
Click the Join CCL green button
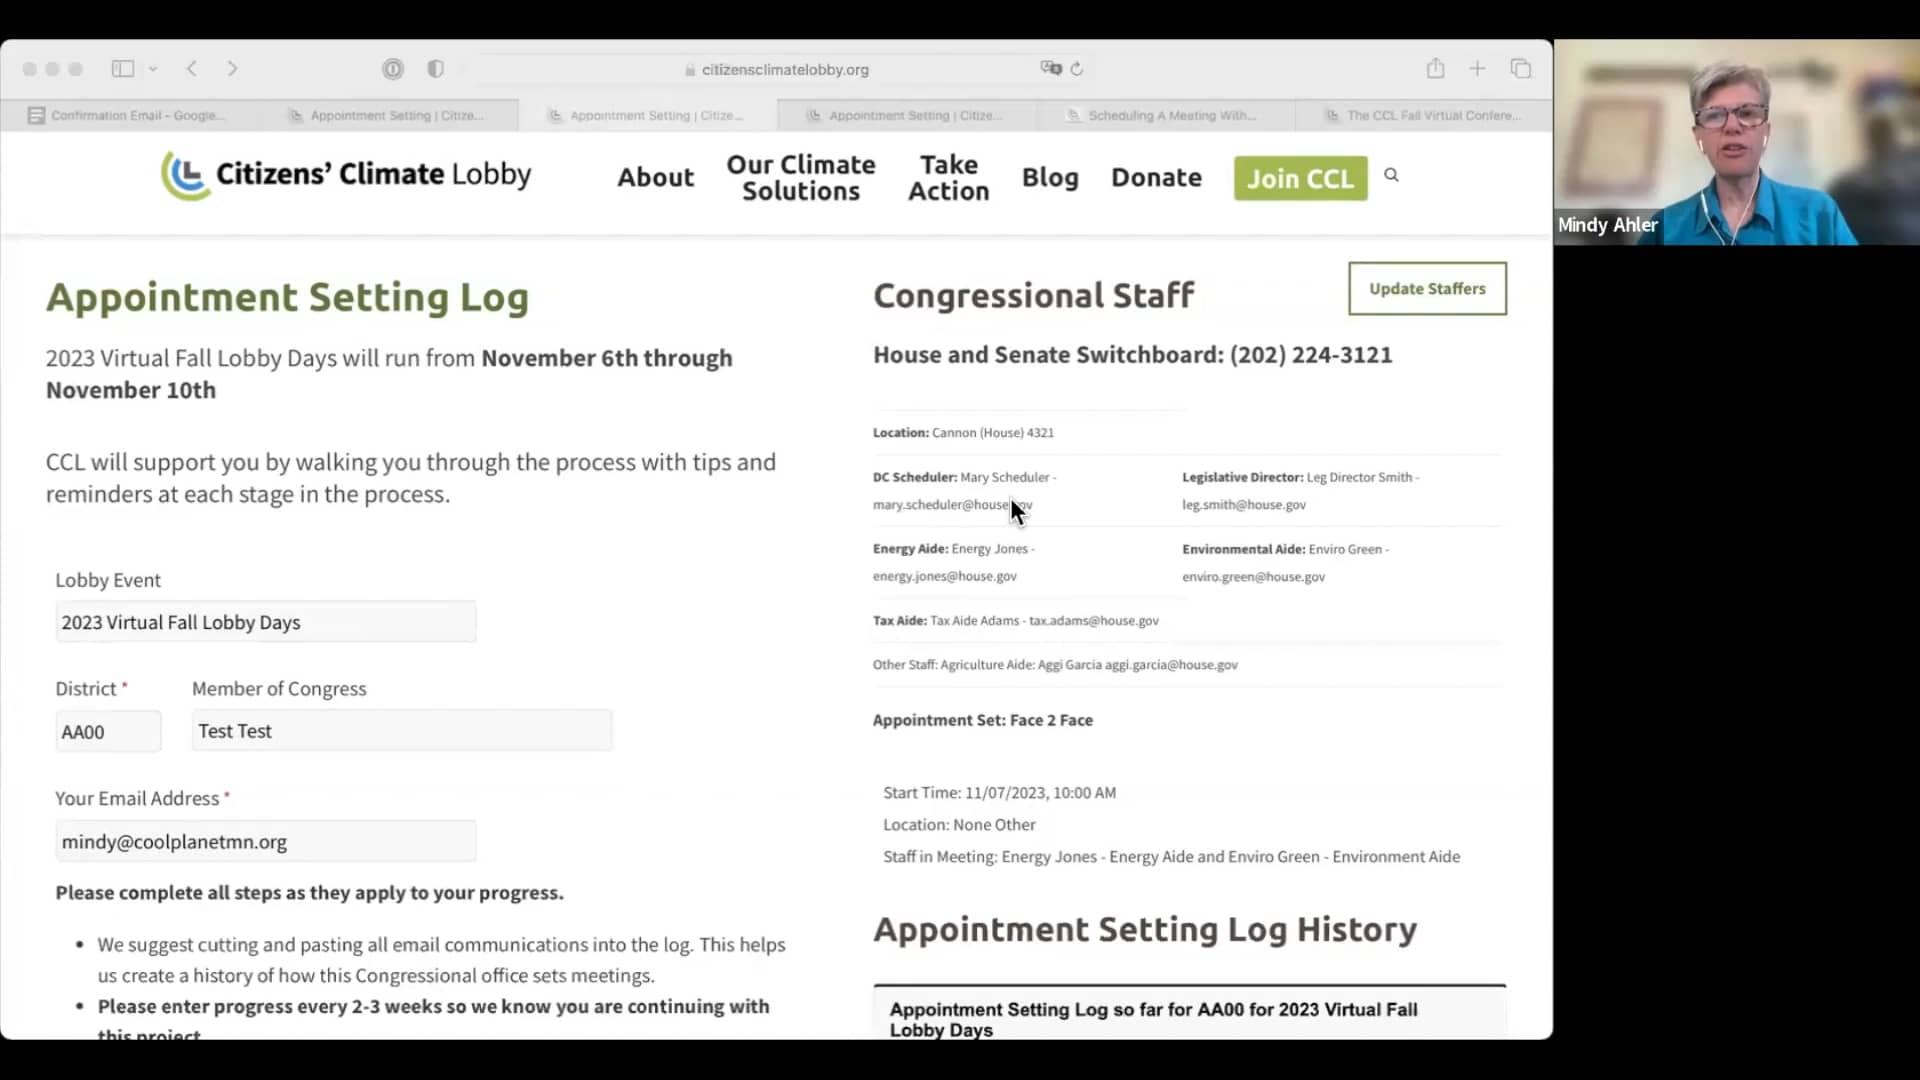[x=1299, y=178]
